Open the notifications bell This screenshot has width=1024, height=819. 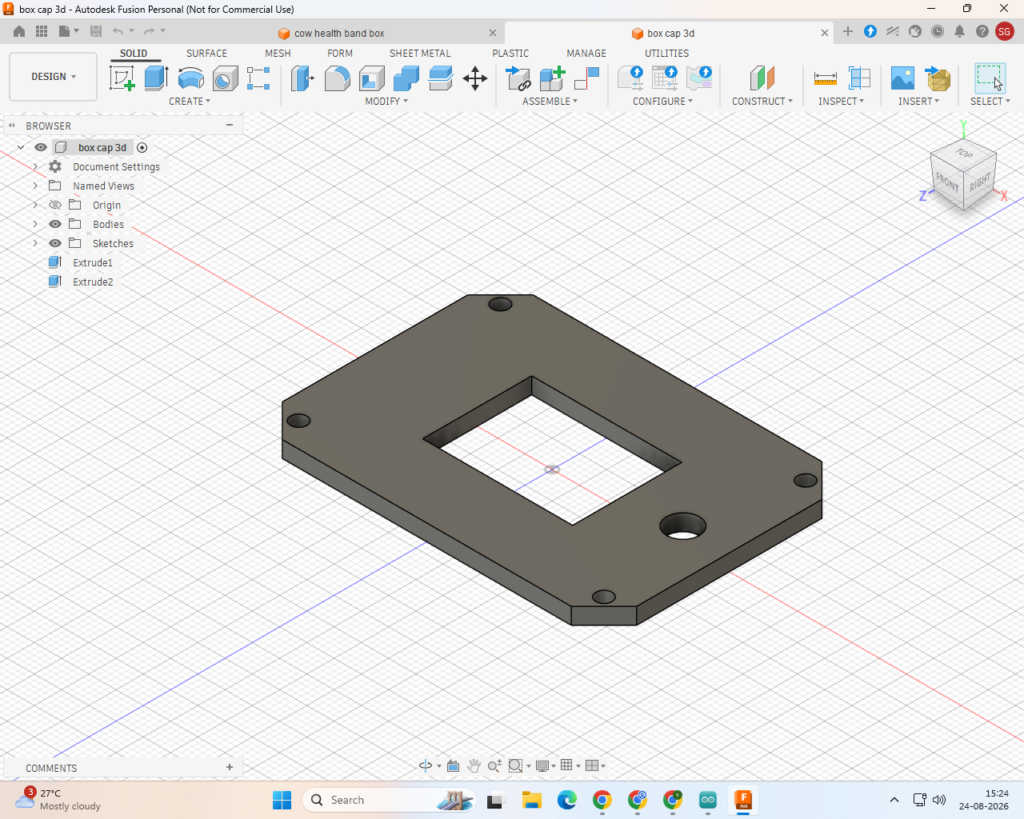[959, 31]
